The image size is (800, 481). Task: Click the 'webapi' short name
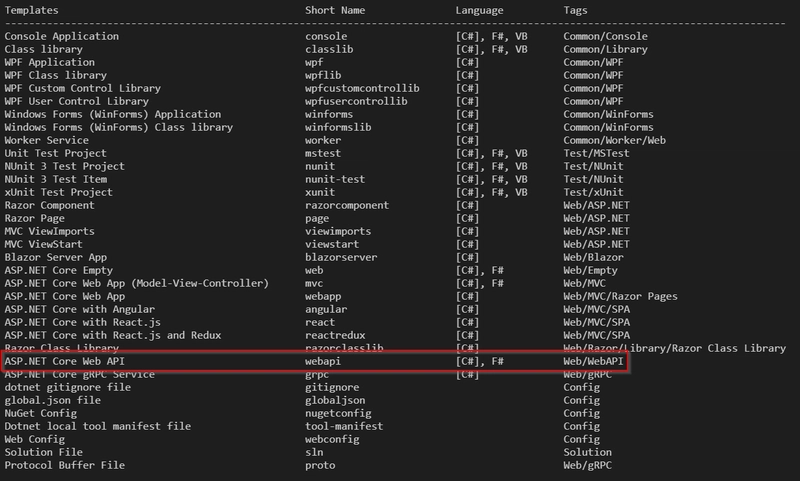click(323, 361)
